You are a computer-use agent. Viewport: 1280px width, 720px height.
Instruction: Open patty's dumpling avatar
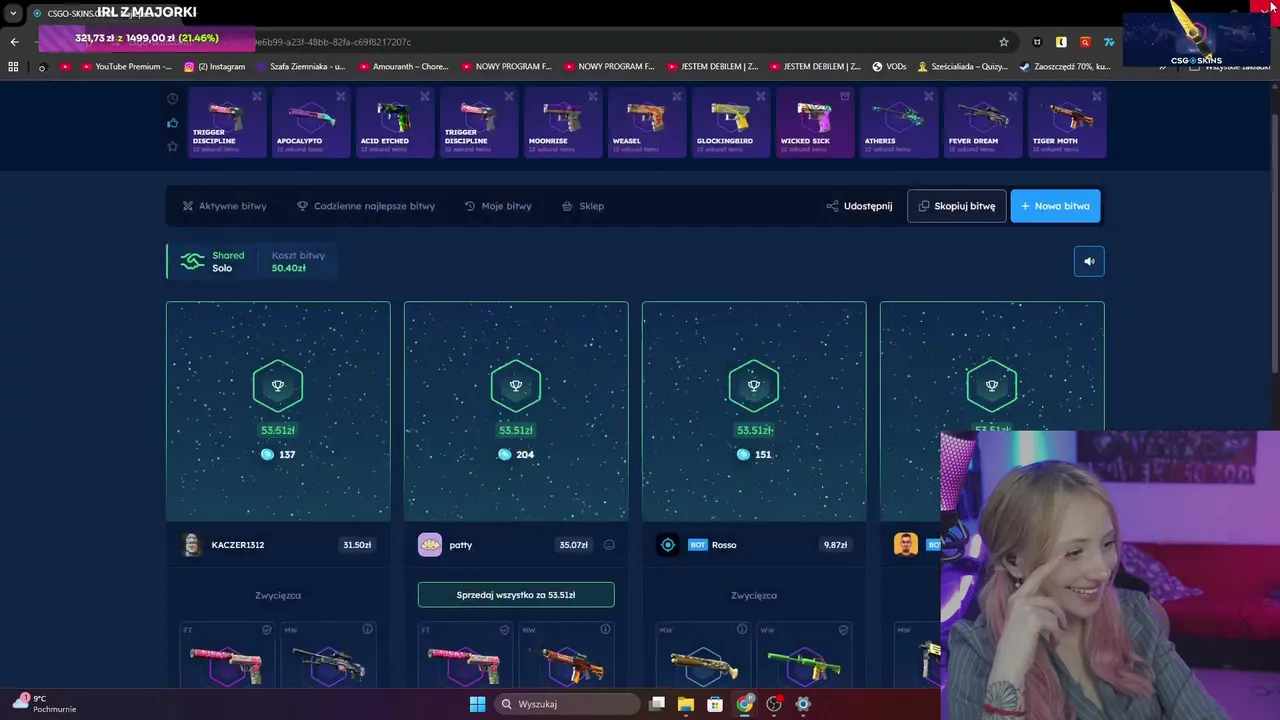[x=430, y=545]
